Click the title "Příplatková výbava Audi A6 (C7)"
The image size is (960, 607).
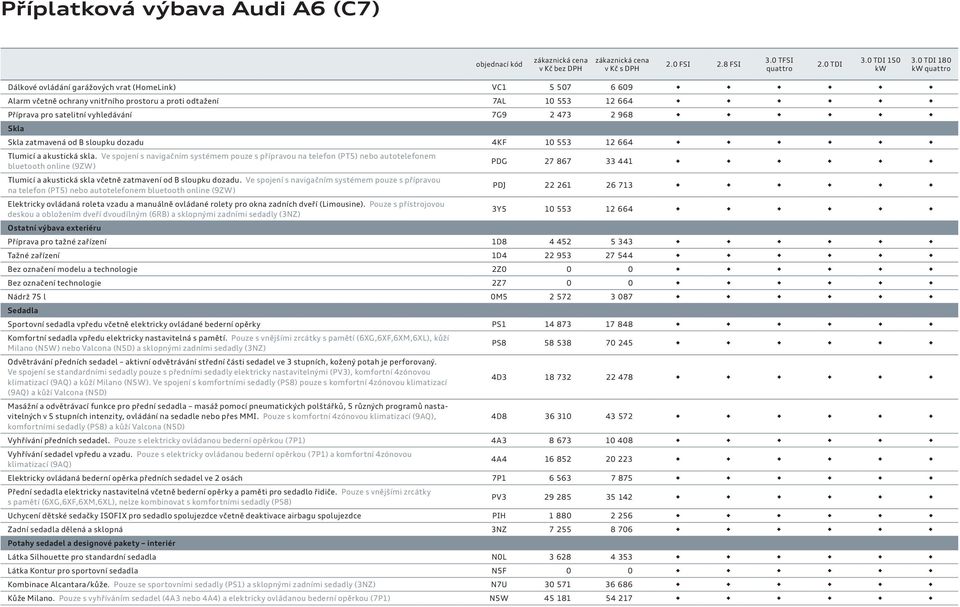[190, 10]
